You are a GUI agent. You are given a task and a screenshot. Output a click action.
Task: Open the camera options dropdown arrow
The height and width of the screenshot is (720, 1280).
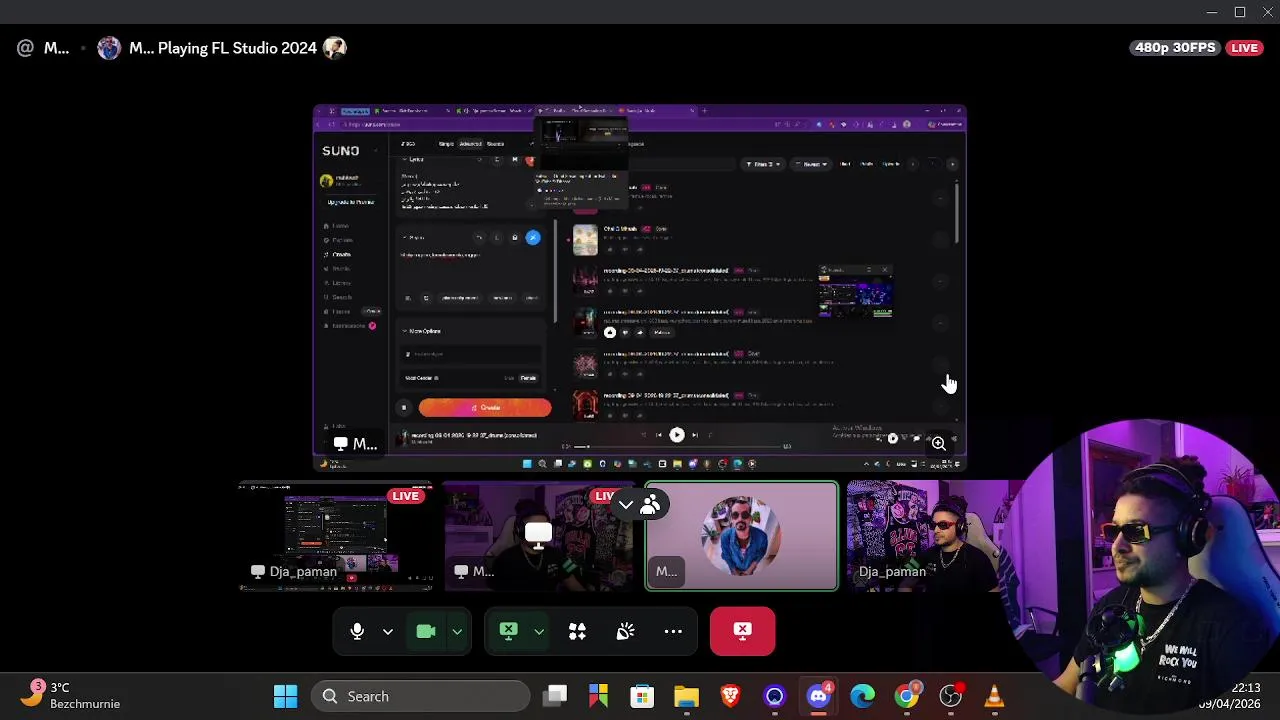[457, 631]
